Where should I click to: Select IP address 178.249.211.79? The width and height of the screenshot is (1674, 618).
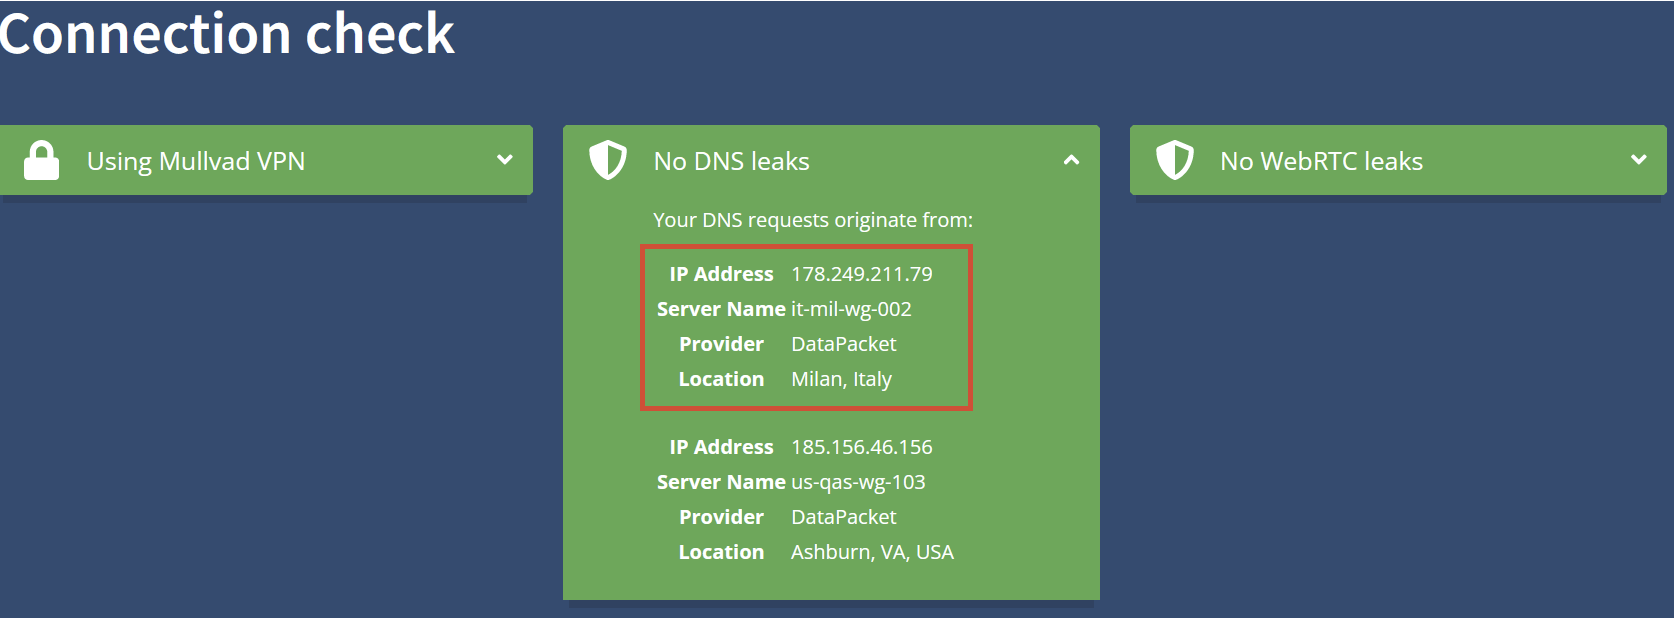[861, 274]
